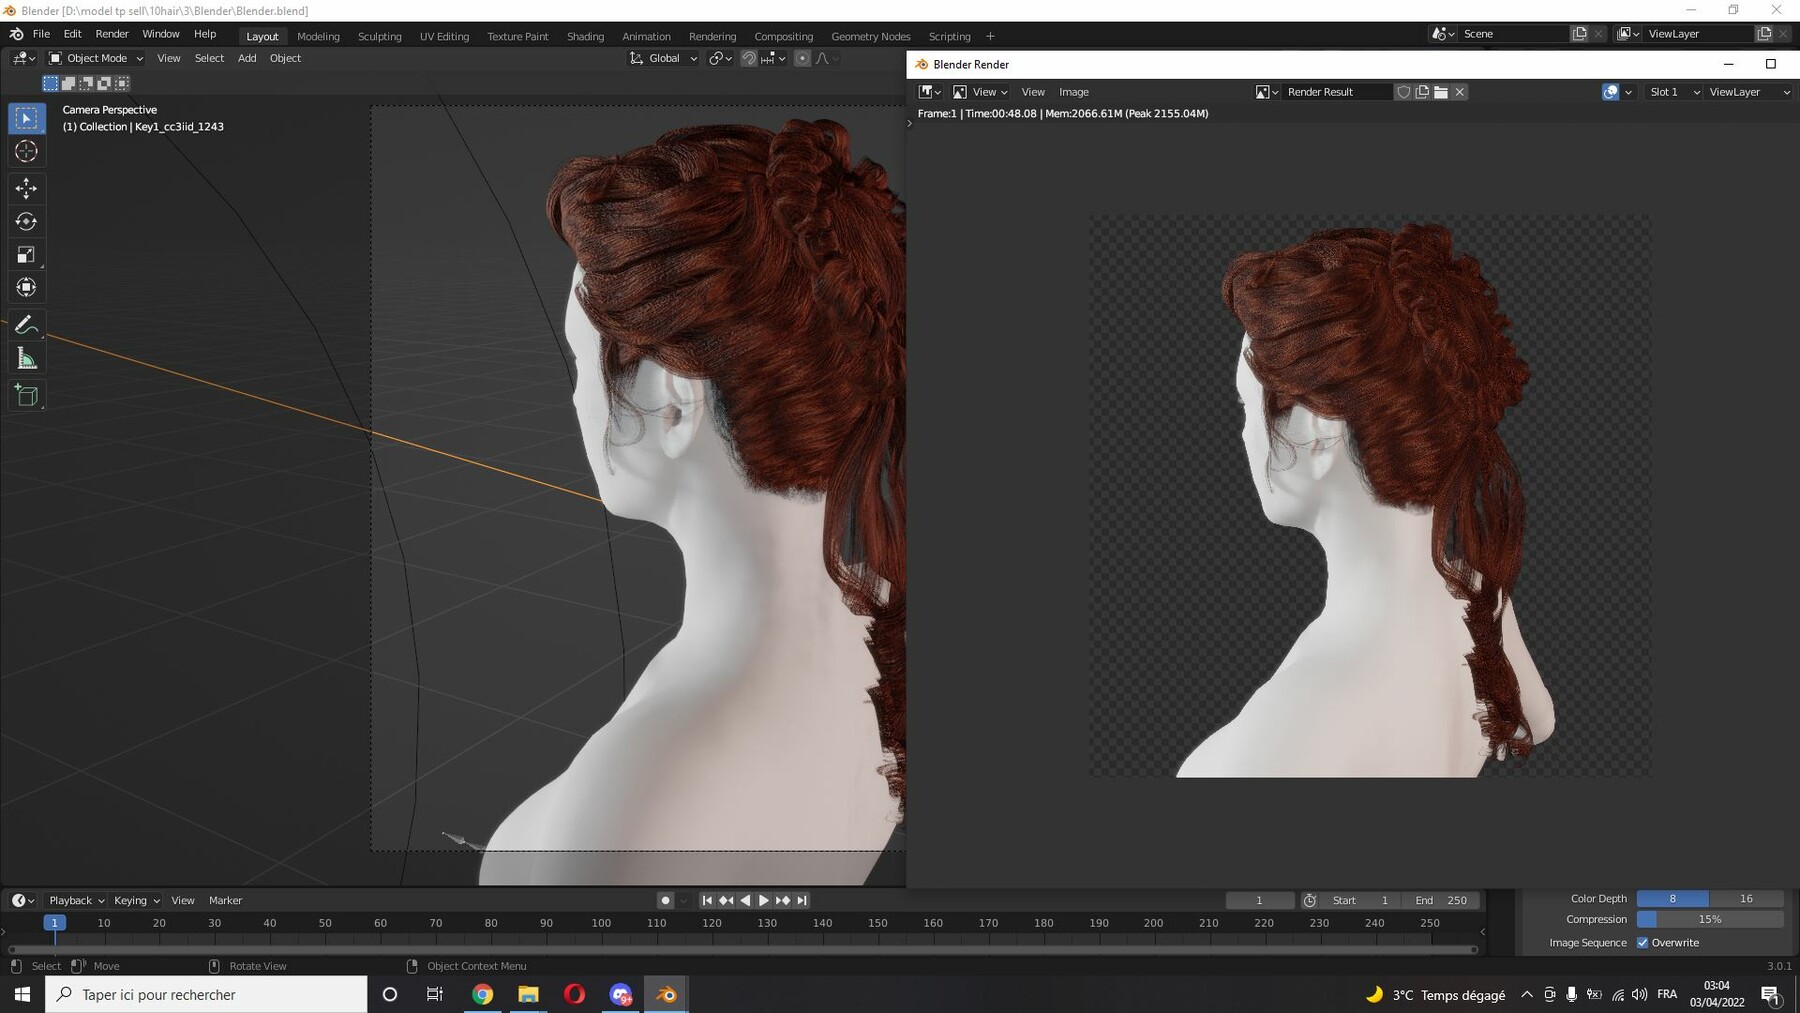Open the Object Mode dropdown

pos(96,58)
